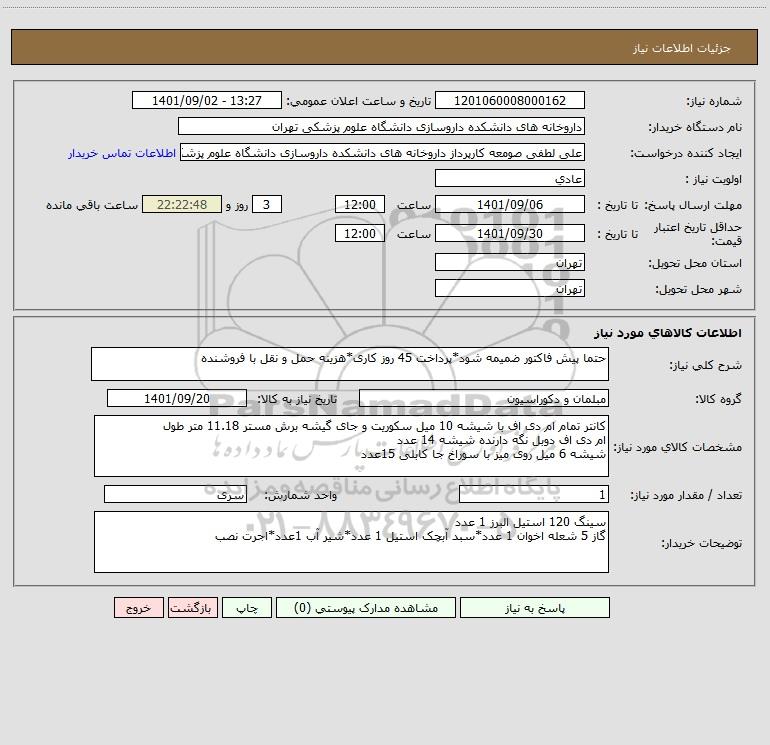Click the countdown timer 22:22:48

[x=182, y=204]
